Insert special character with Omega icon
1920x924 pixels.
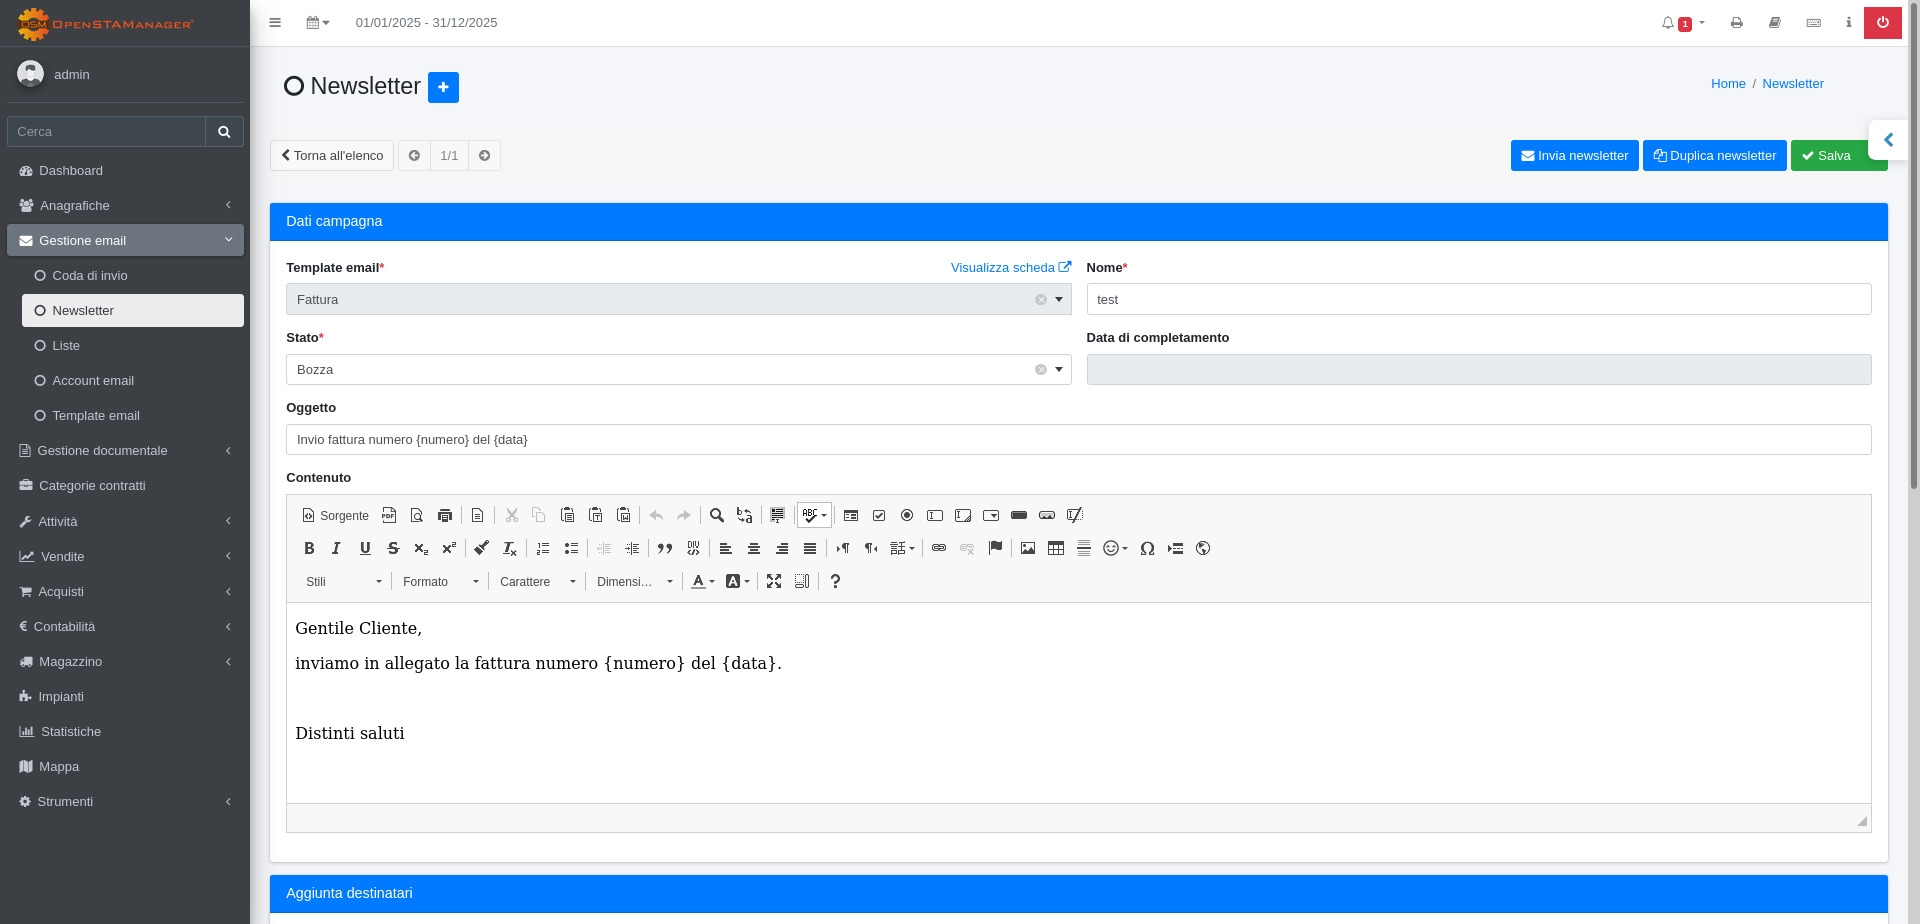coord(1147,548)
